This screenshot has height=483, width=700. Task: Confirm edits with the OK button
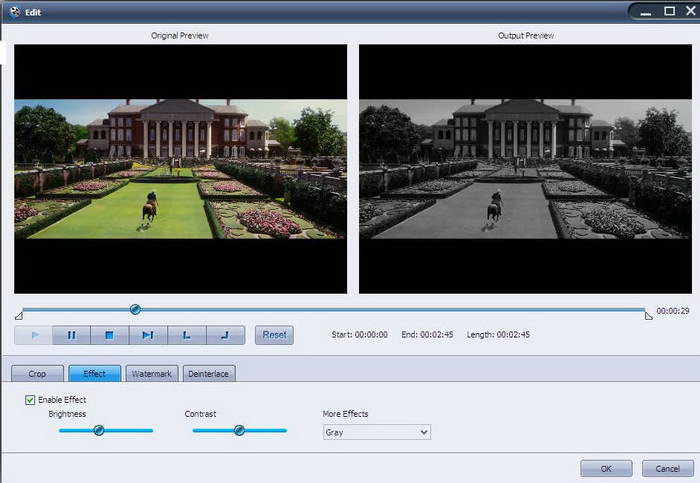[x=606, y=469]
